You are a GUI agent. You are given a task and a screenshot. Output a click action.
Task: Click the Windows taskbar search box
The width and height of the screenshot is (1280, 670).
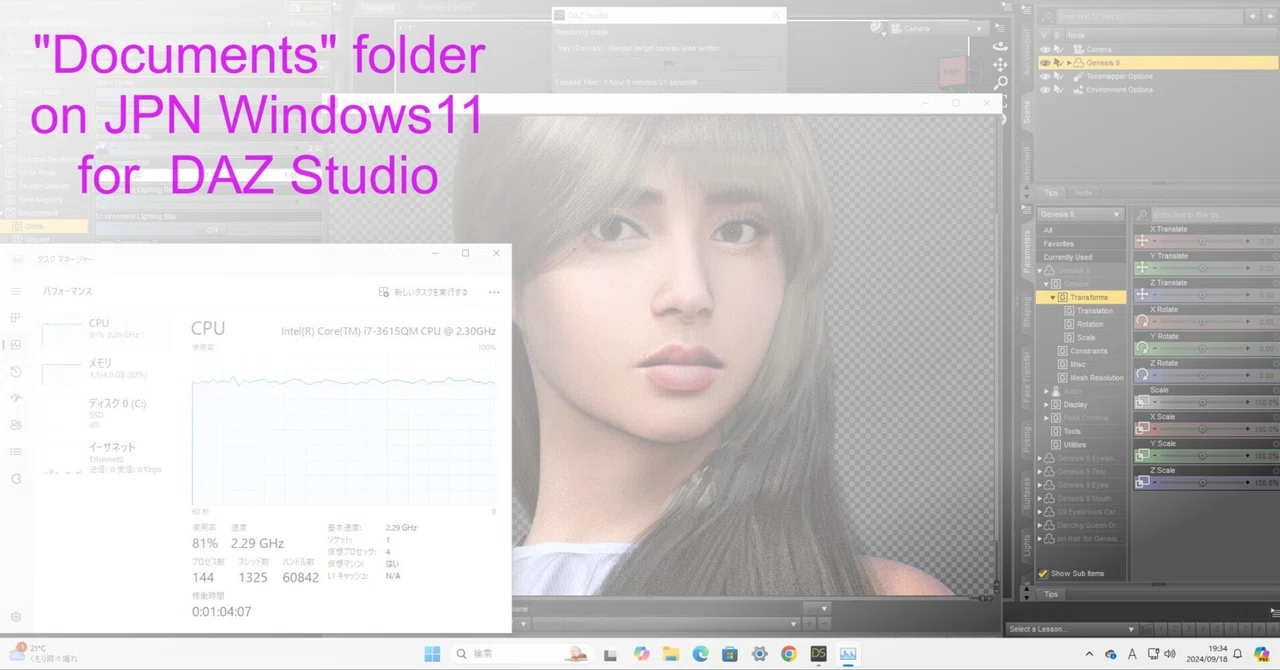coord(522,654)
